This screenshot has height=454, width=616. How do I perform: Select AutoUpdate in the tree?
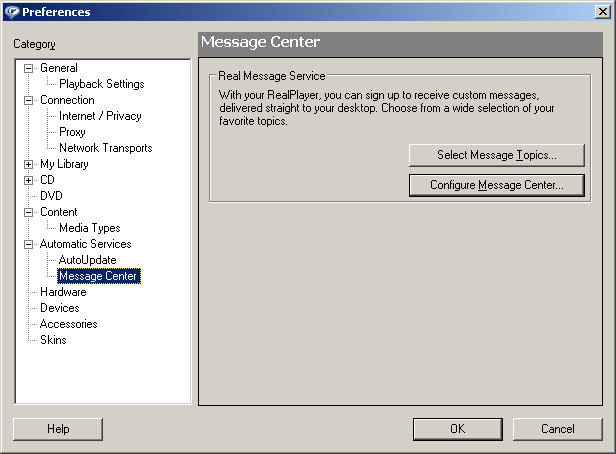(87, 260)
